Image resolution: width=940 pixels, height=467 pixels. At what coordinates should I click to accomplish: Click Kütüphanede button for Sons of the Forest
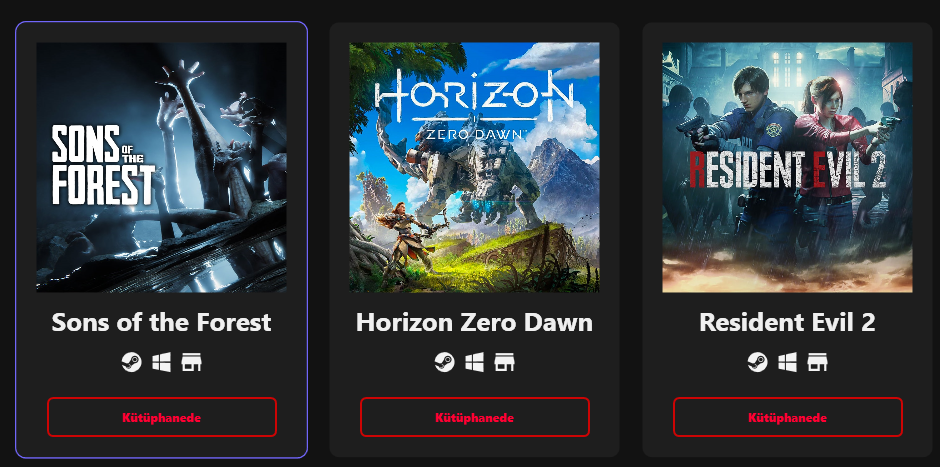[162, 417]
